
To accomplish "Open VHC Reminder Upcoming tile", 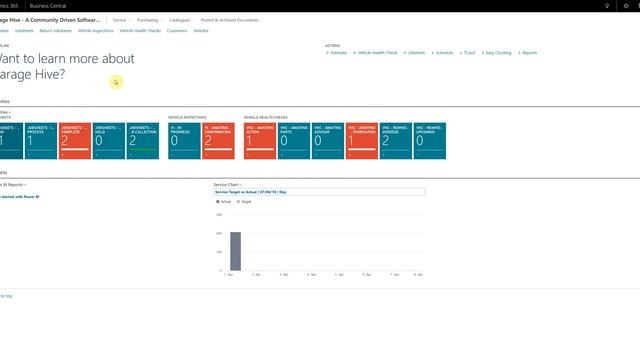I will [429, 141].
